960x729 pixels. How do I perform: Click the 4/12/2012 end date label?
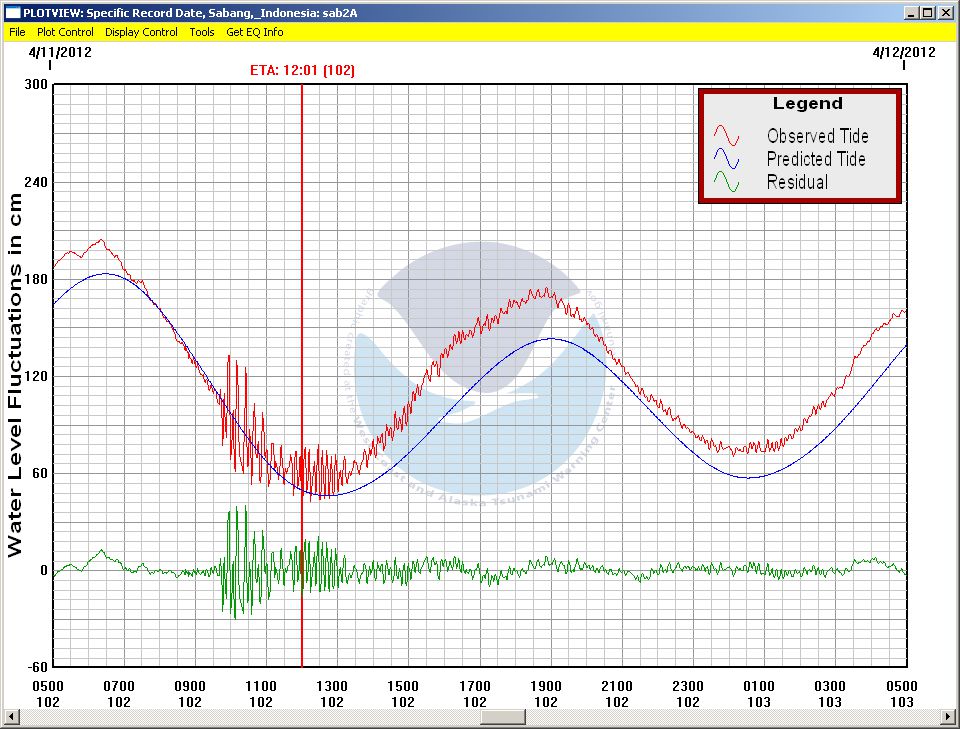[904, 52]
